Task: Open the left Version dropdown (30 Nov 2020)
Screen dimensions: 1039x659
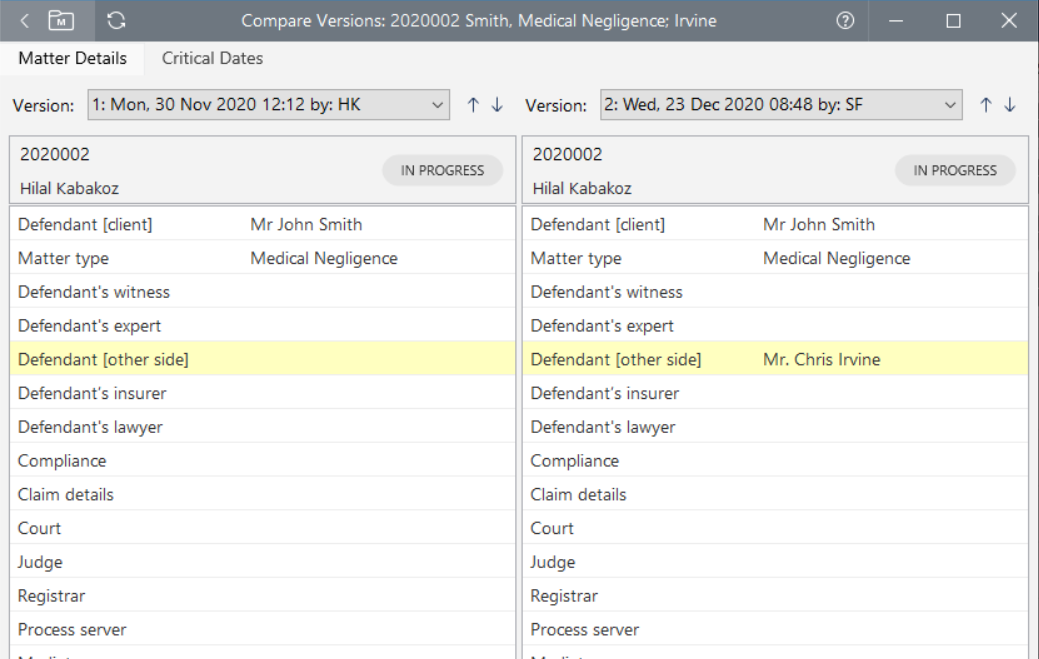Action: (x=268, y=105)
